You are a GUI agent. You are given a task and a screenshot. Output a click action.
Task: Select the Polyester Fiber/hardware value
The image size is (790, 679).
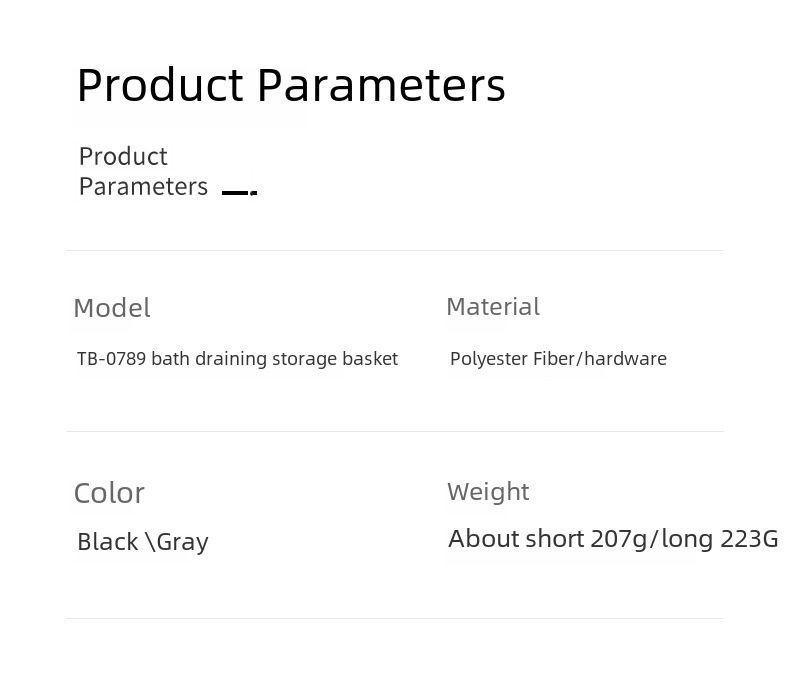coord(558,359)
